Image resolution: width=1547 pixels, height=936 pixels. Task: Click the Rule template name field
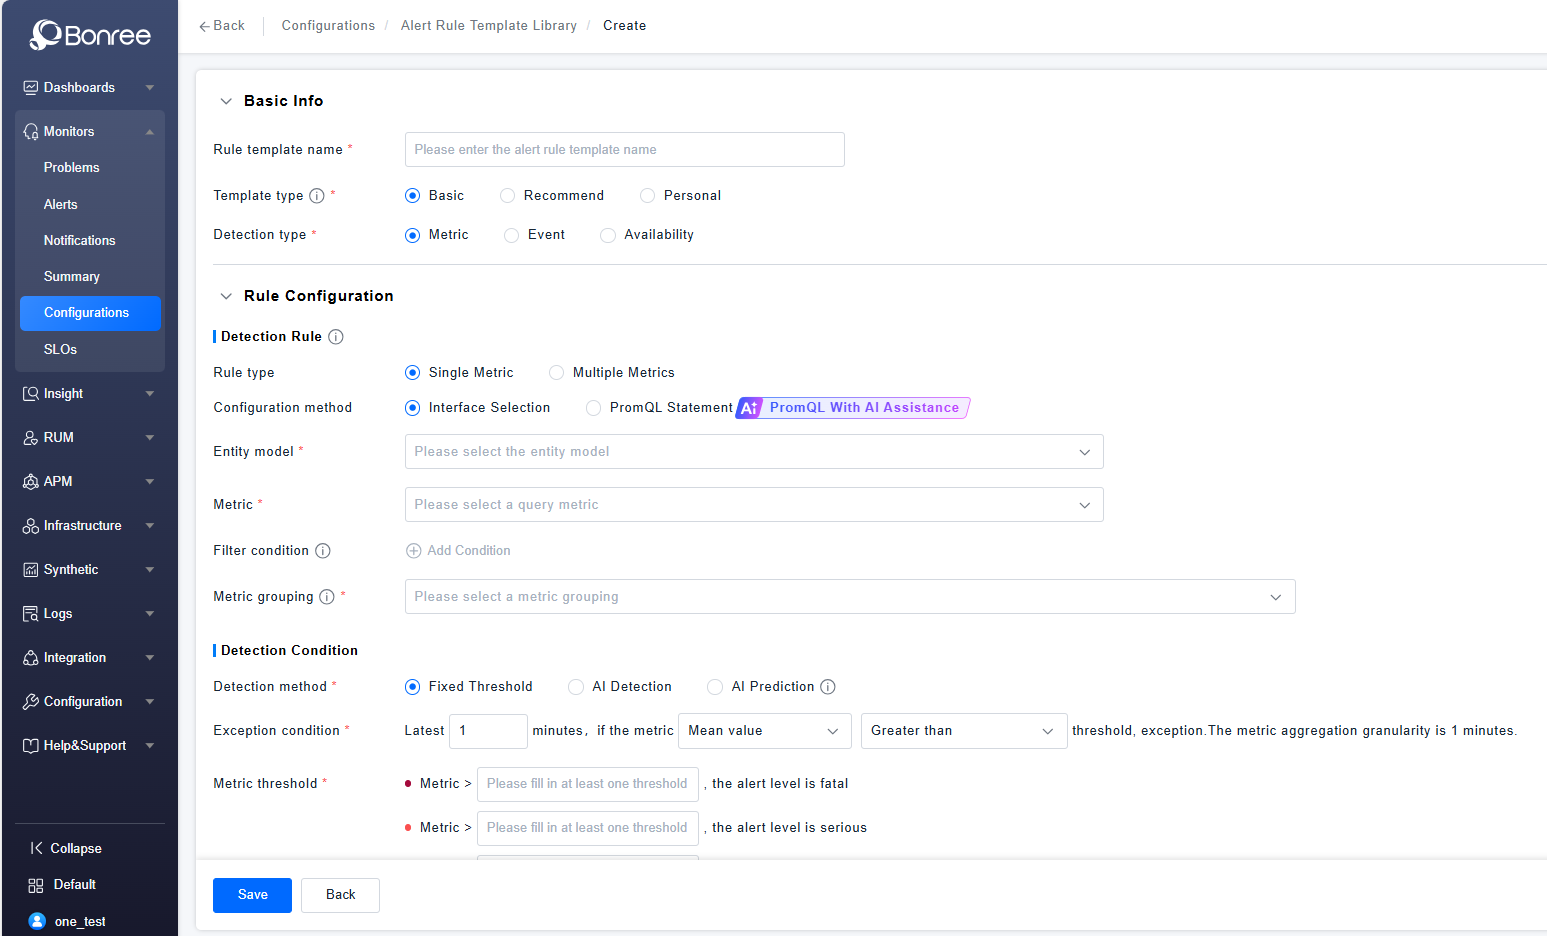[x=624, y=150]
